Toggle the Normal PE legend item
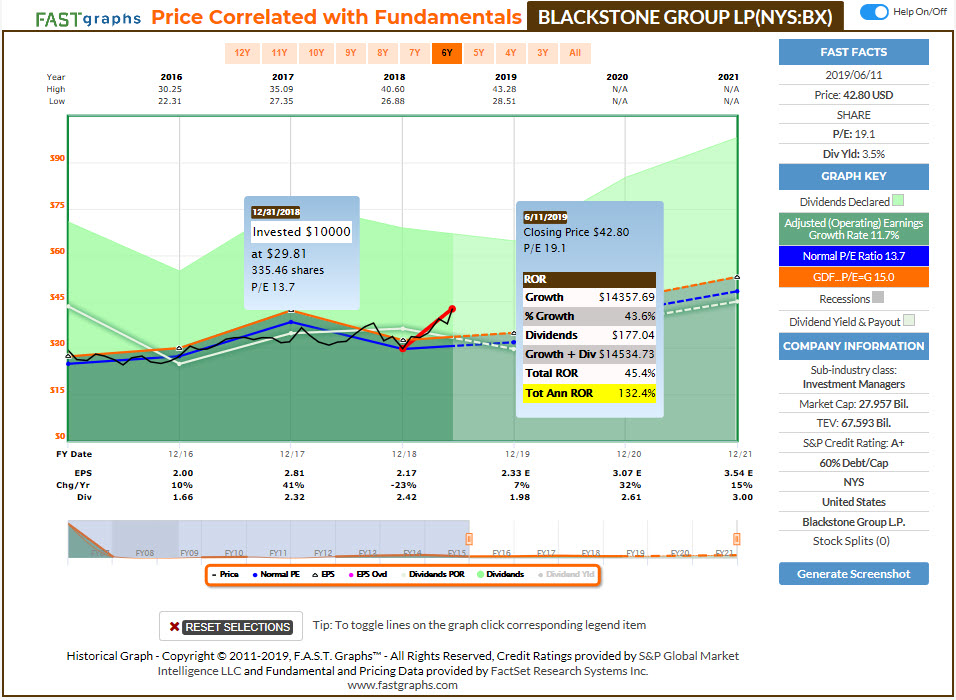 coord(282,572)
